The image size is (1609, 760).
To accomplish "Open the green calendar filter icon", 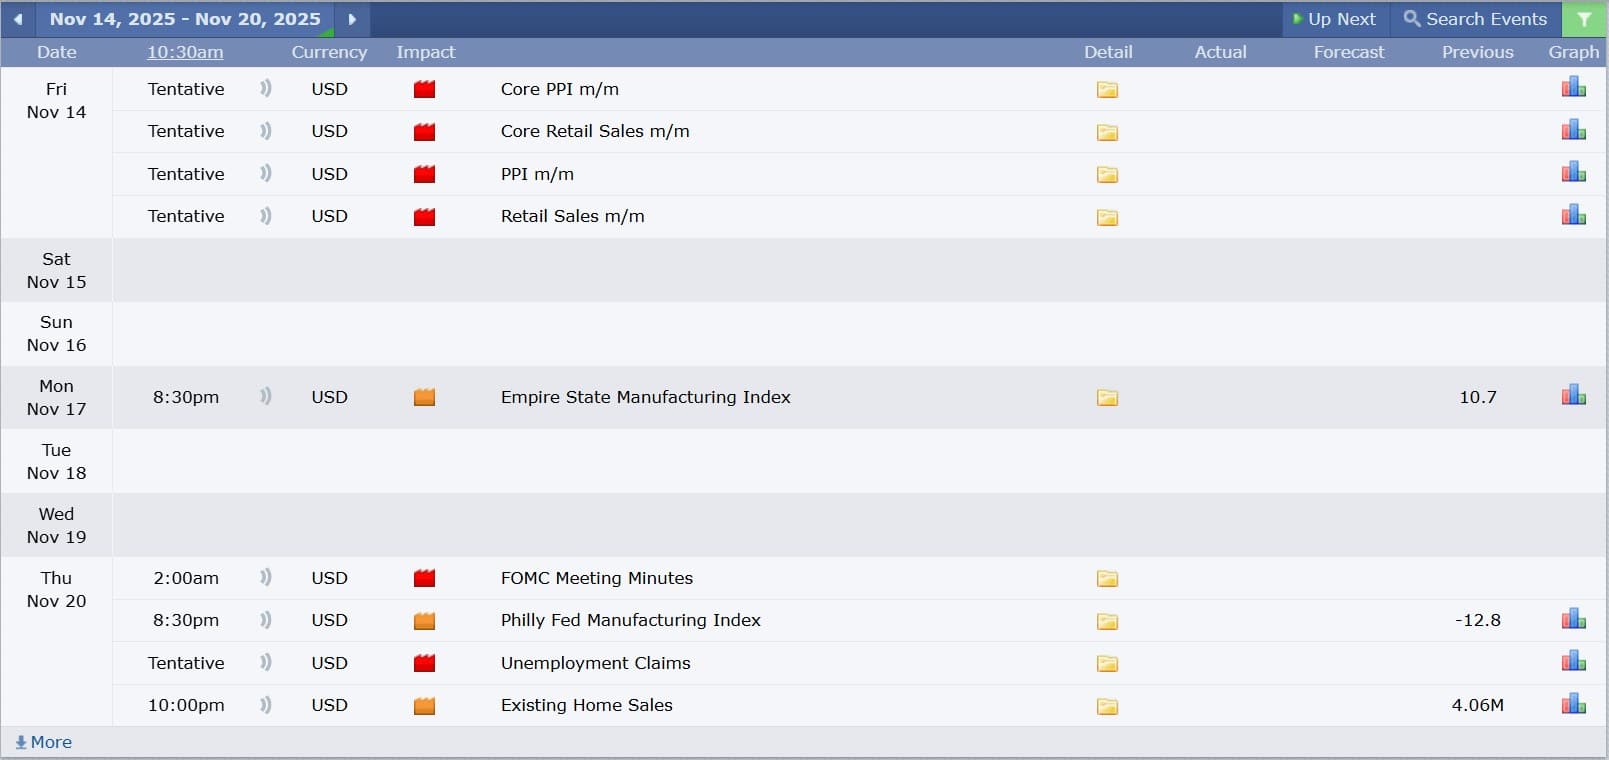I will (x=1584, y=19).
